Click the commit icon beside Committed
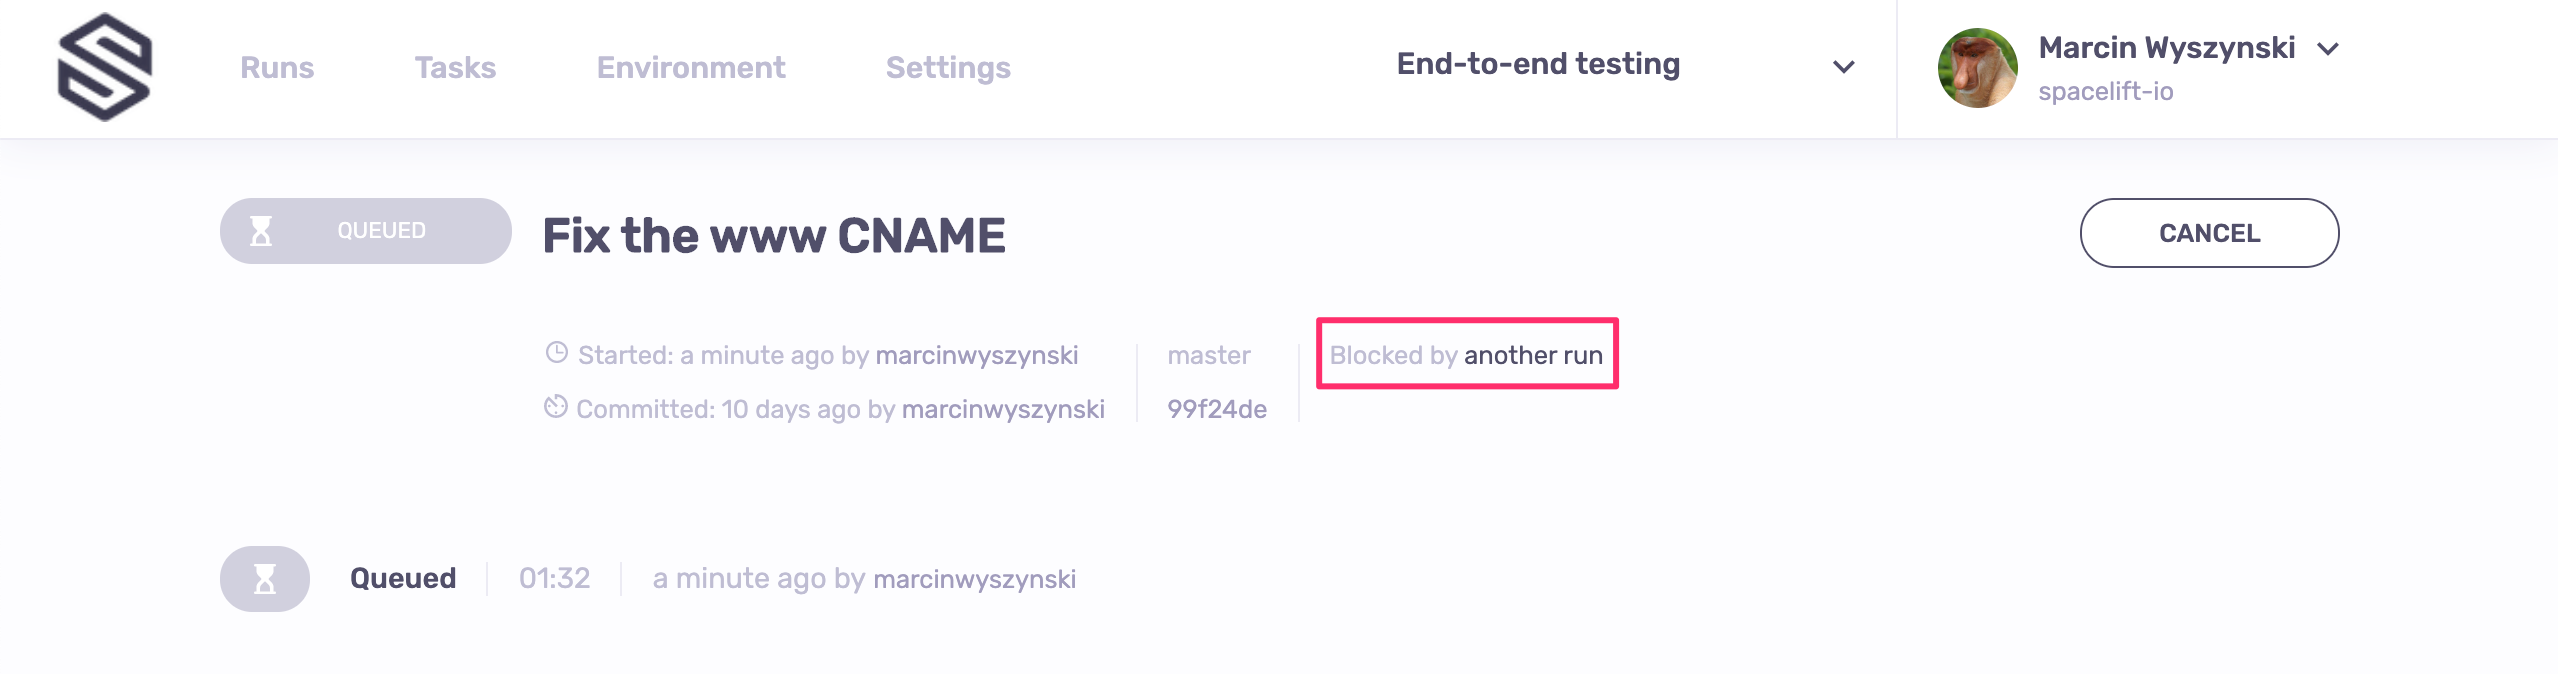Image resolution: width=2558 pixels, height=674 pixels. tap(556, 407)
